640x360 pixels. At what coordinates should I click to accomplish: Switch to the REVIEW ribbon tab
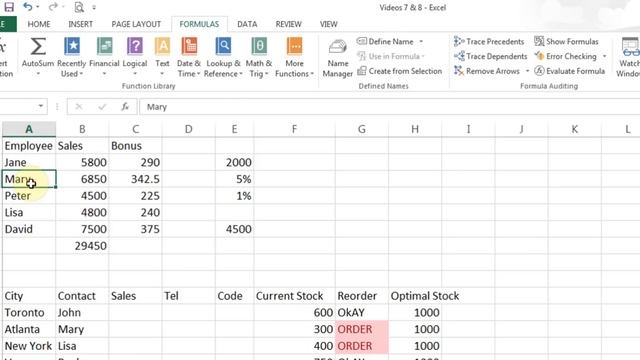pos(288,24)
